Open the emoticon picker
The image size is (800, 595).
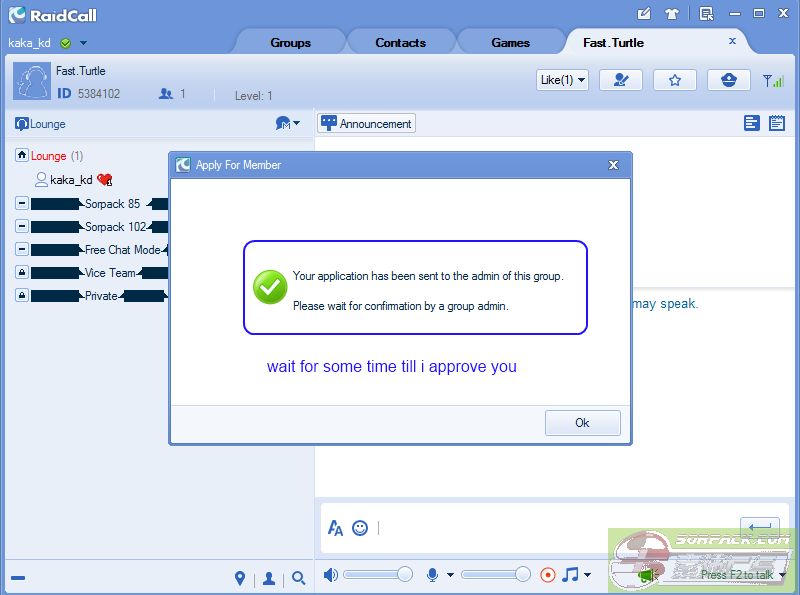point(360,528)
